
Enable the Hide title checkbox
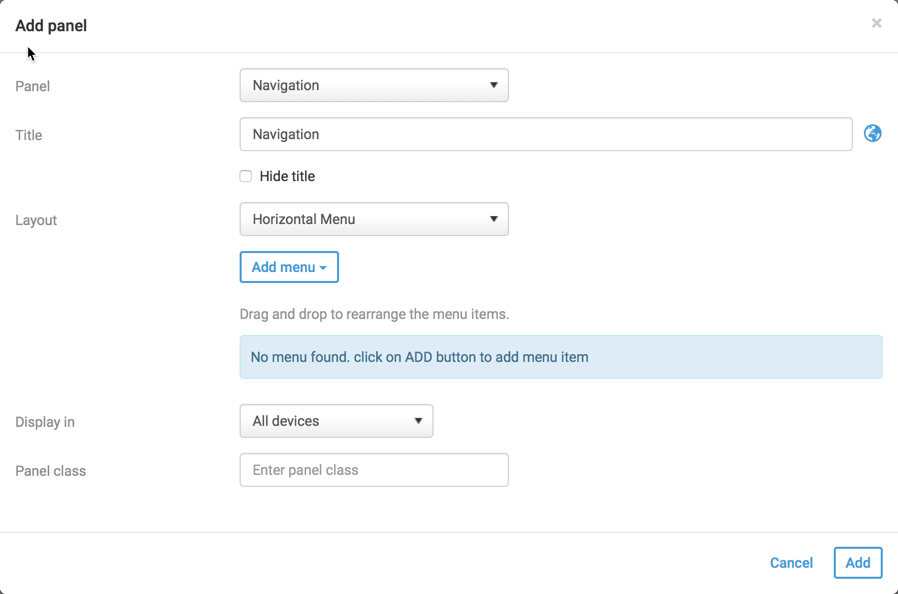pyautogui.click(x=246, y=177)
